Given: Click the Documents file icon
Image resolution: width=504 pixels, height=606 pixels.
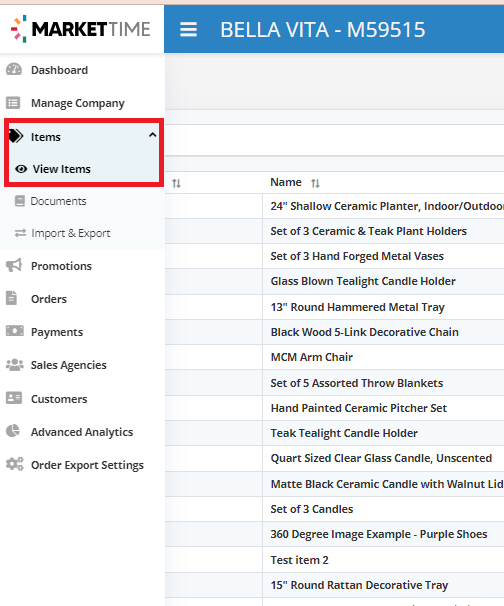Looking at the screenshot, I should (19, 201).
